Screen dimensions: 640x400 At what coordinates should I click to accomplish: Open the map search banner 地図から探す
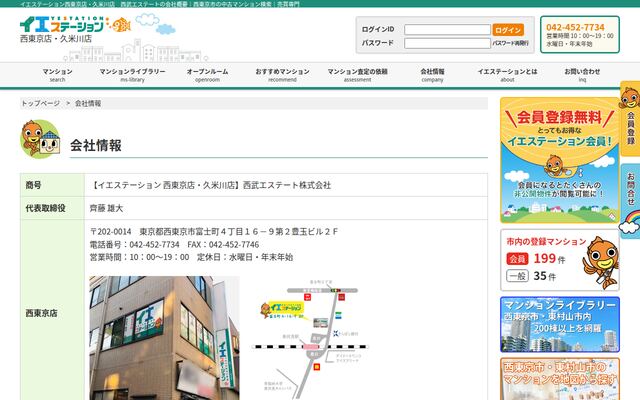click(x=560, y=379)
